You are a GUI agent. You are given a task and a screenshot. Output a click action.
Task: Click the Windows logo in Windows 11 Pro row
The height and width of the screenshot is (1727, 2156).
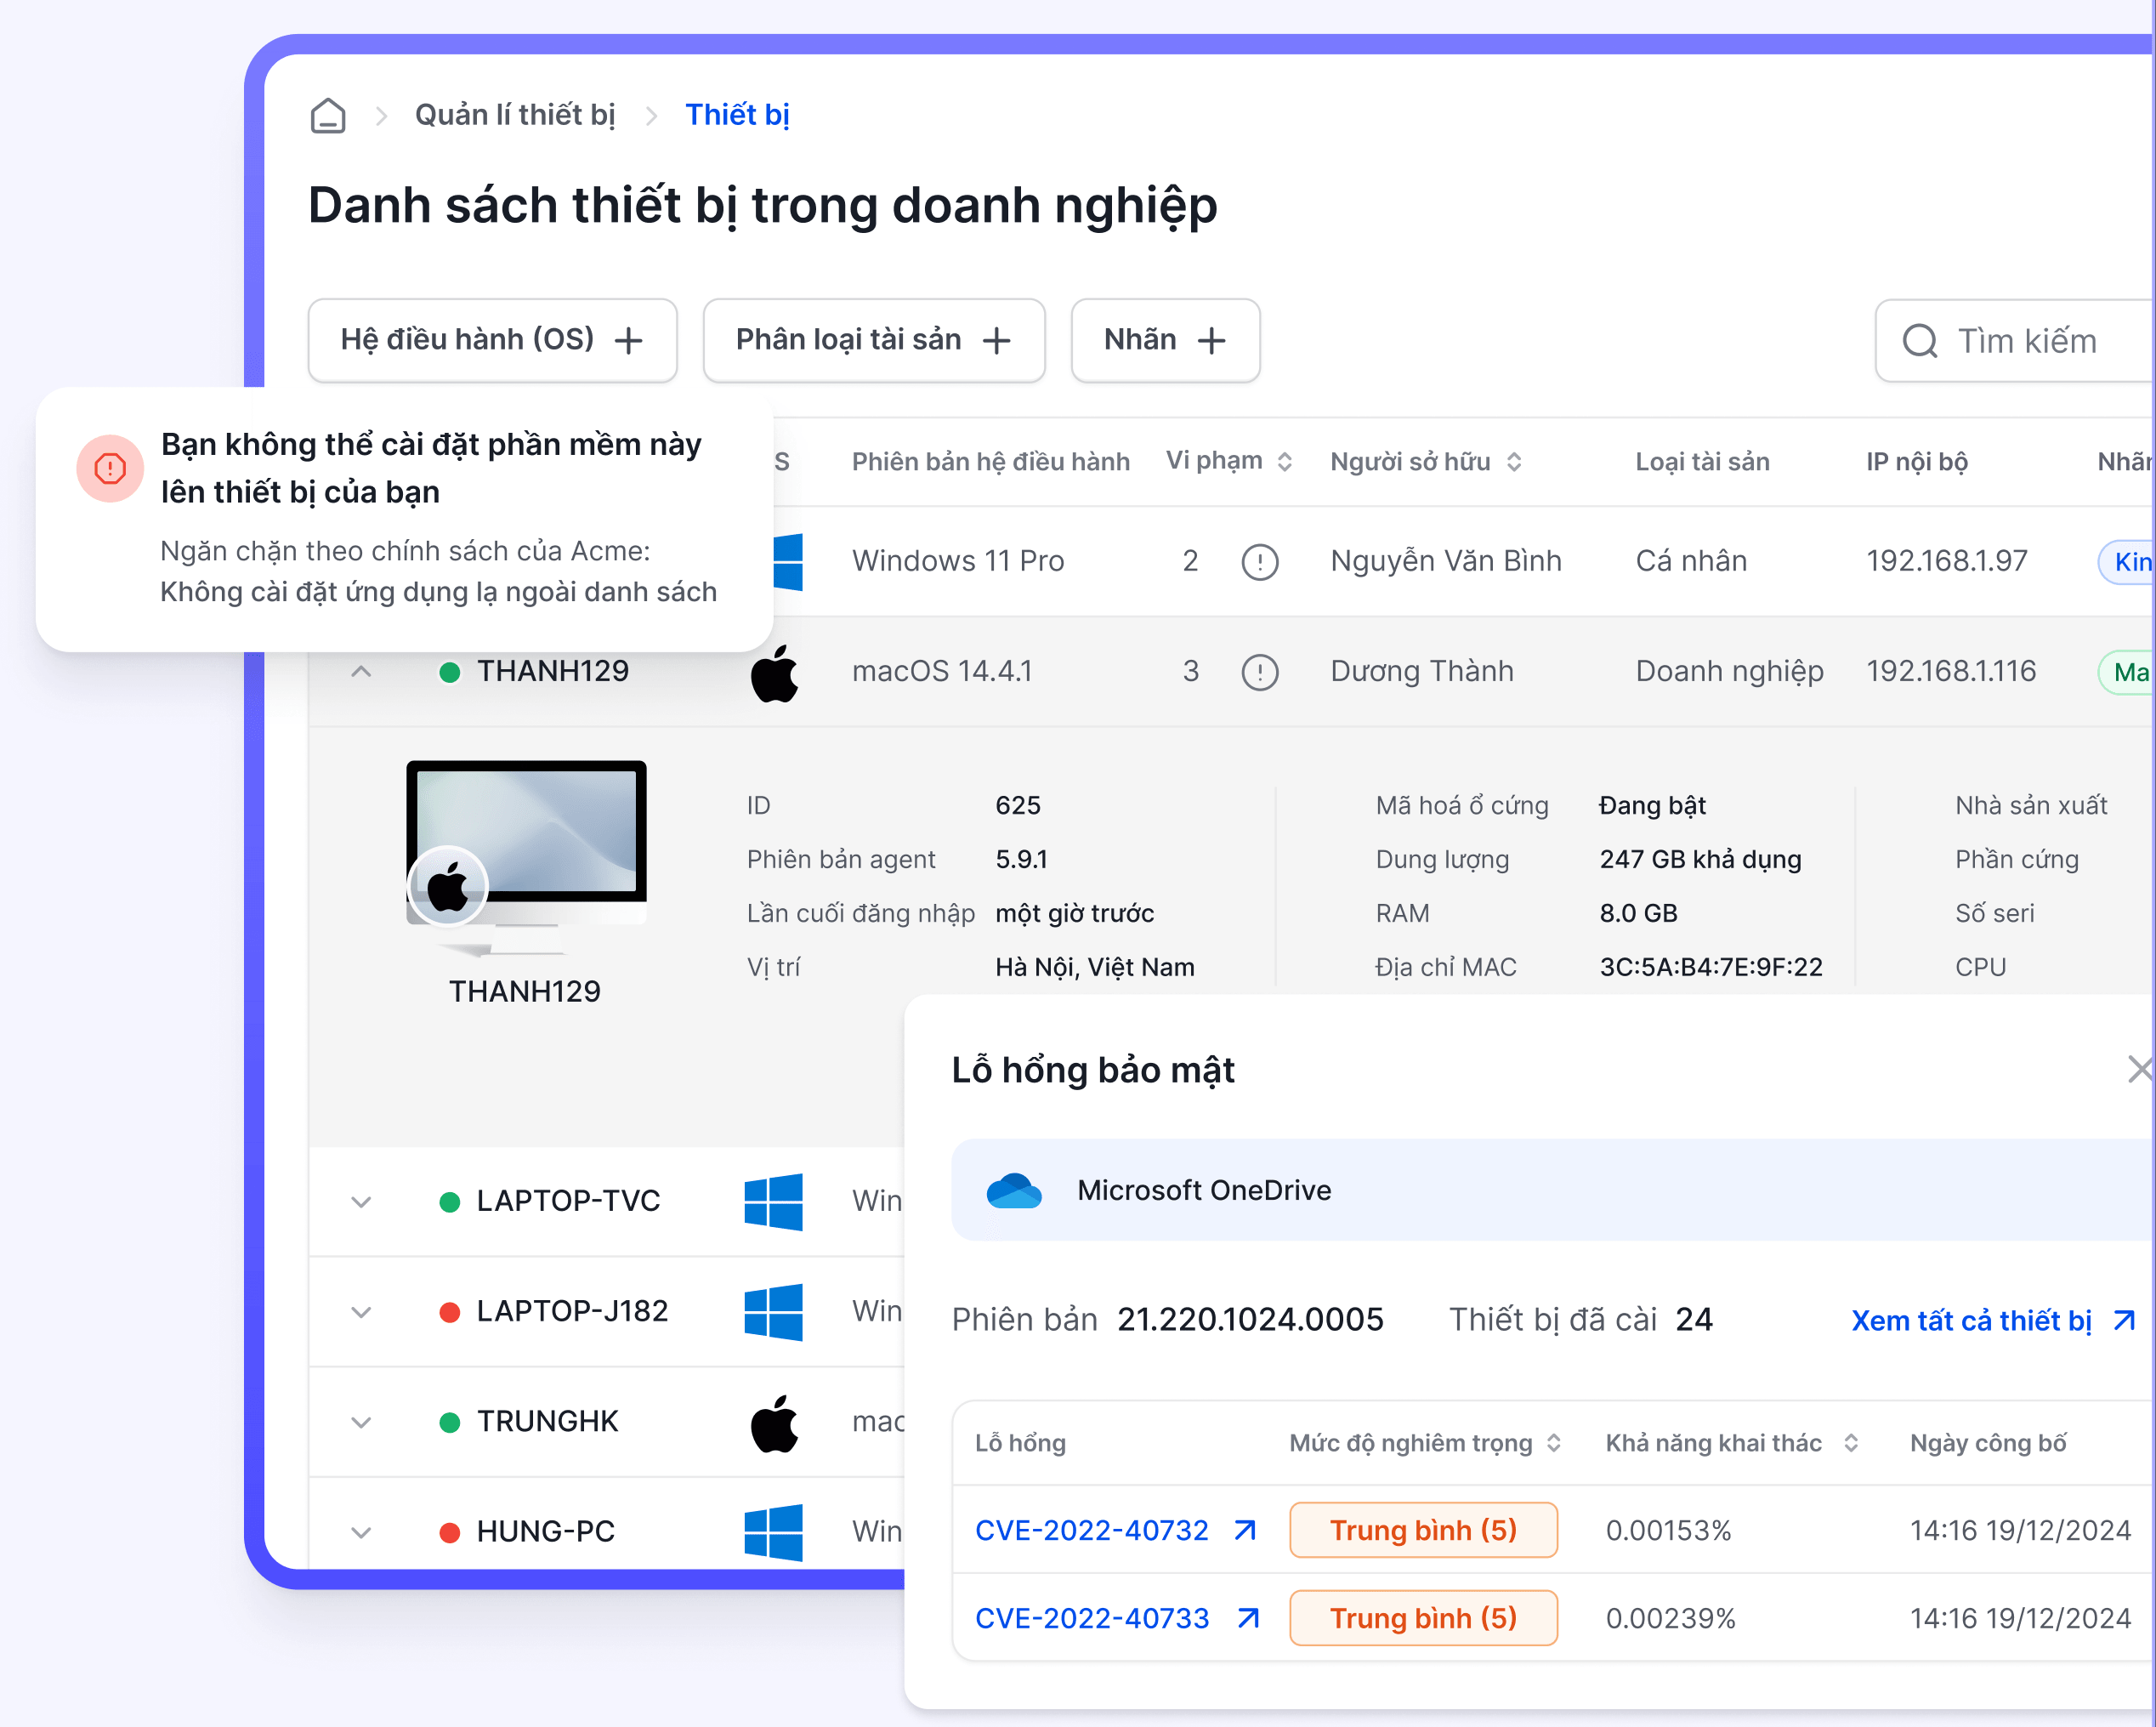(788, 561)
